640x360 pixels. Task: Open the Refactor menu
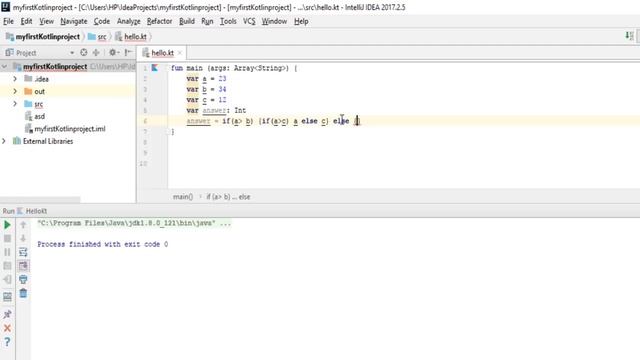tap(159, 21)
